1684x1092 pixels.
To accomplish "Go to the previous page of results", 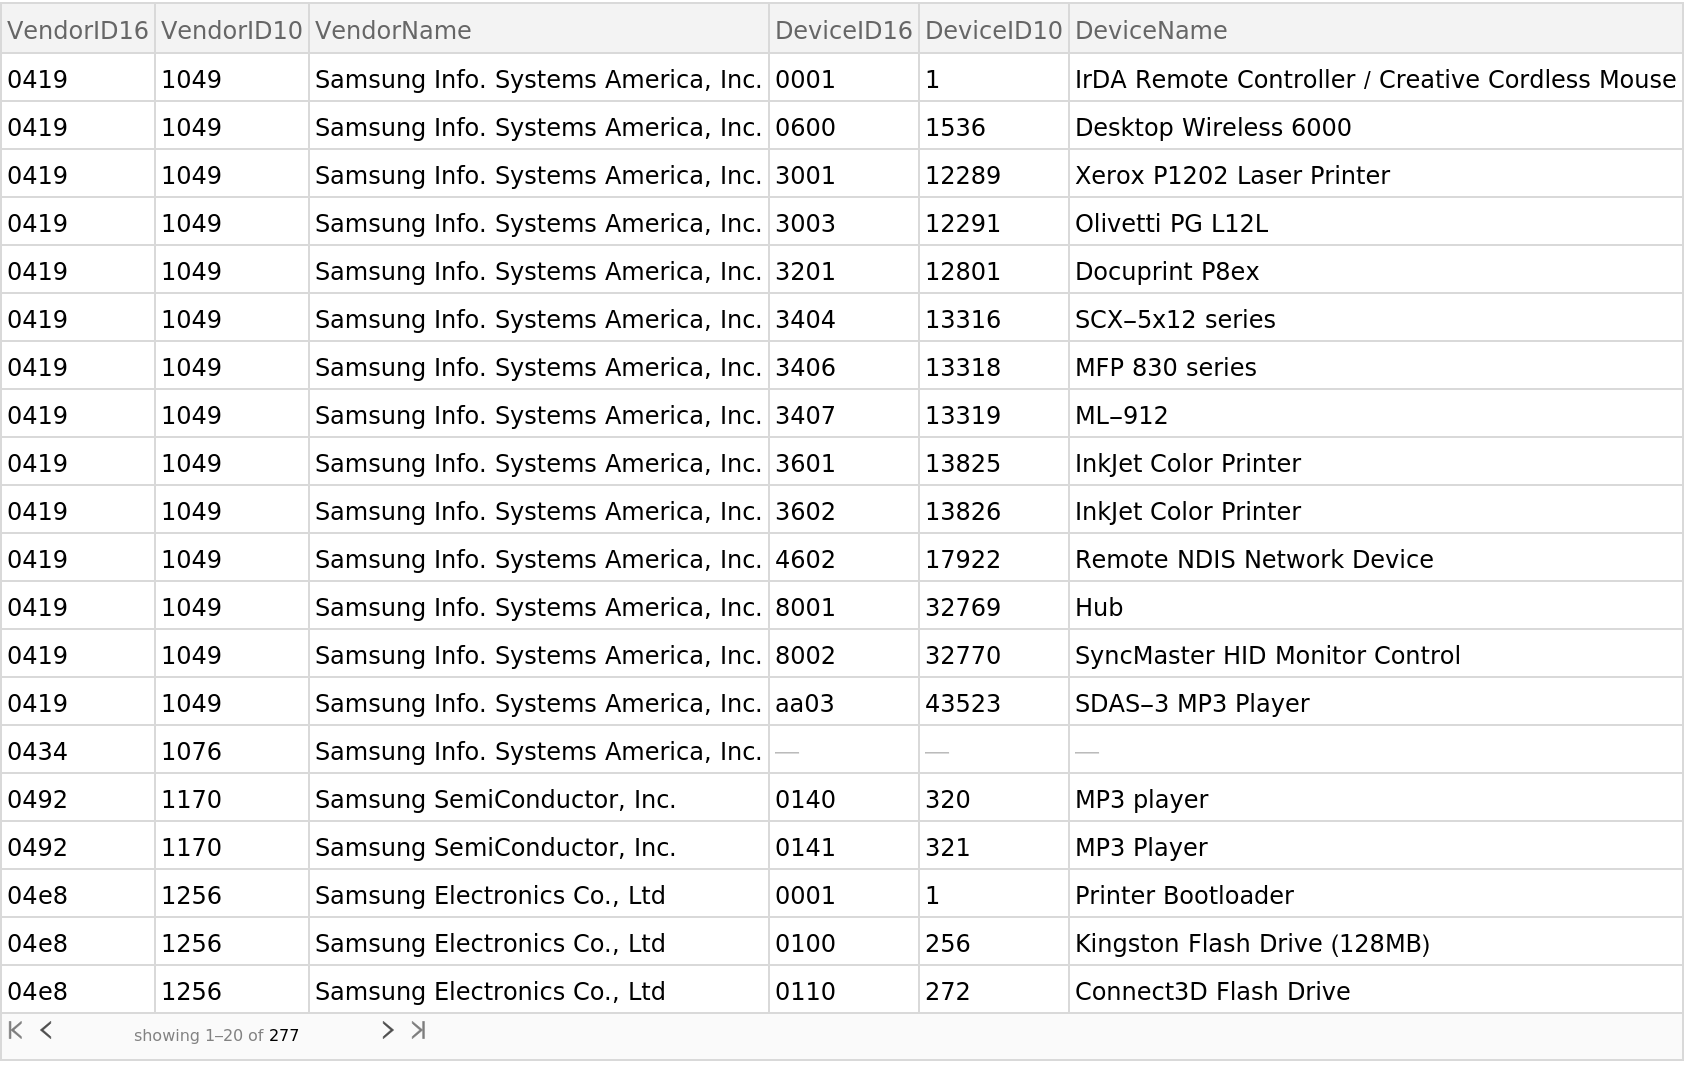I will pos(46,1030).
